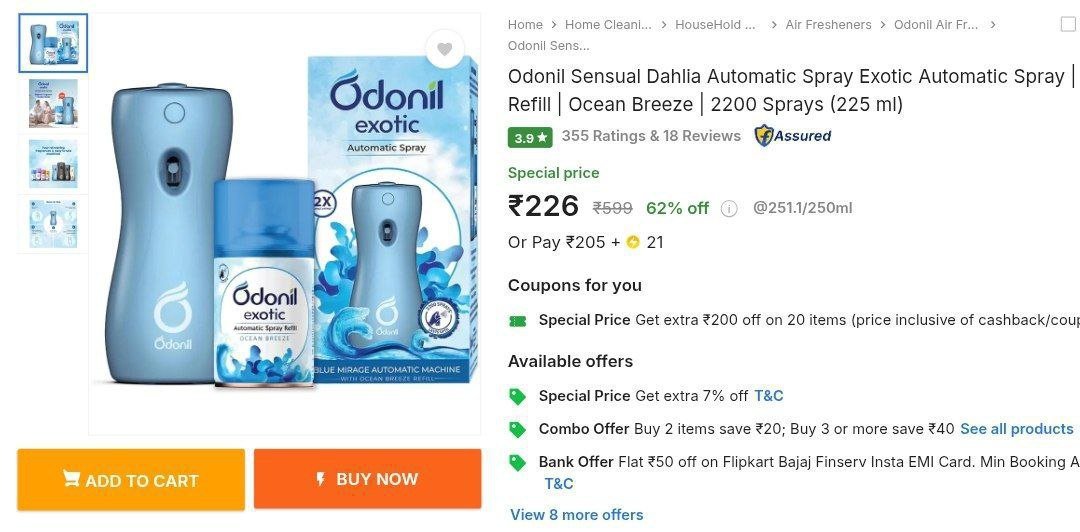
Task: Open the Home breadcrumb link
Action: pos(525,24)
